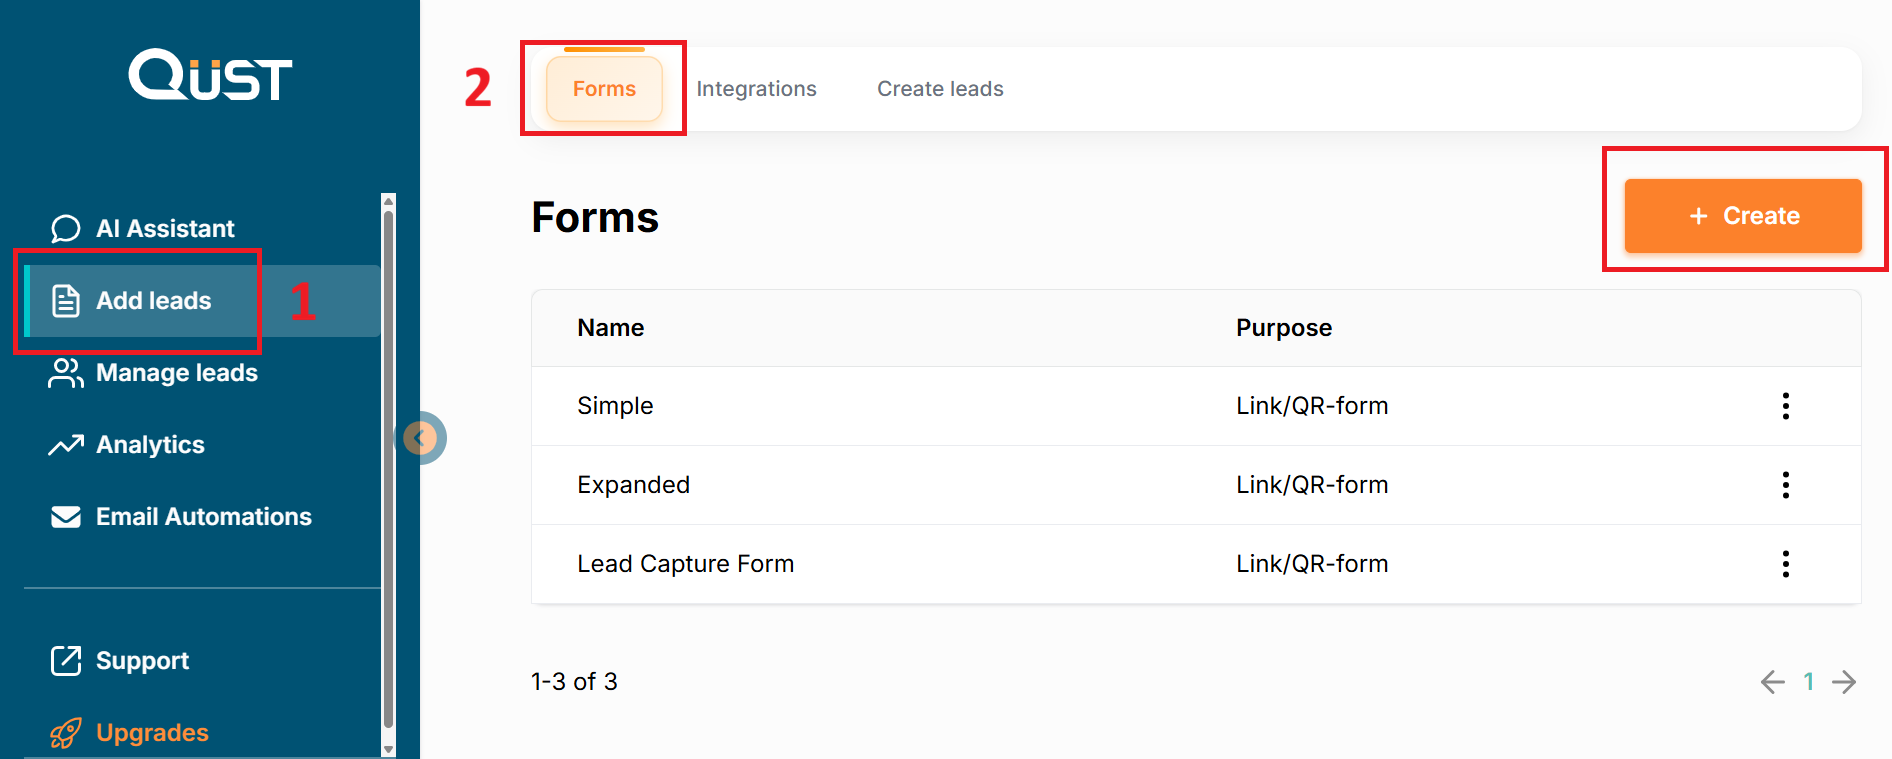Go to the next page arrow
1892x759 pixels.
(1844, 682)
